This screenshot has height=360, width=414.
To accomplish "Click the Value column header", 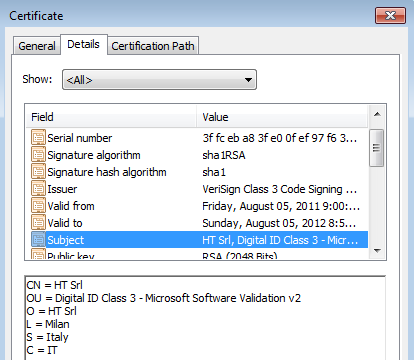I will coord(282,117).
